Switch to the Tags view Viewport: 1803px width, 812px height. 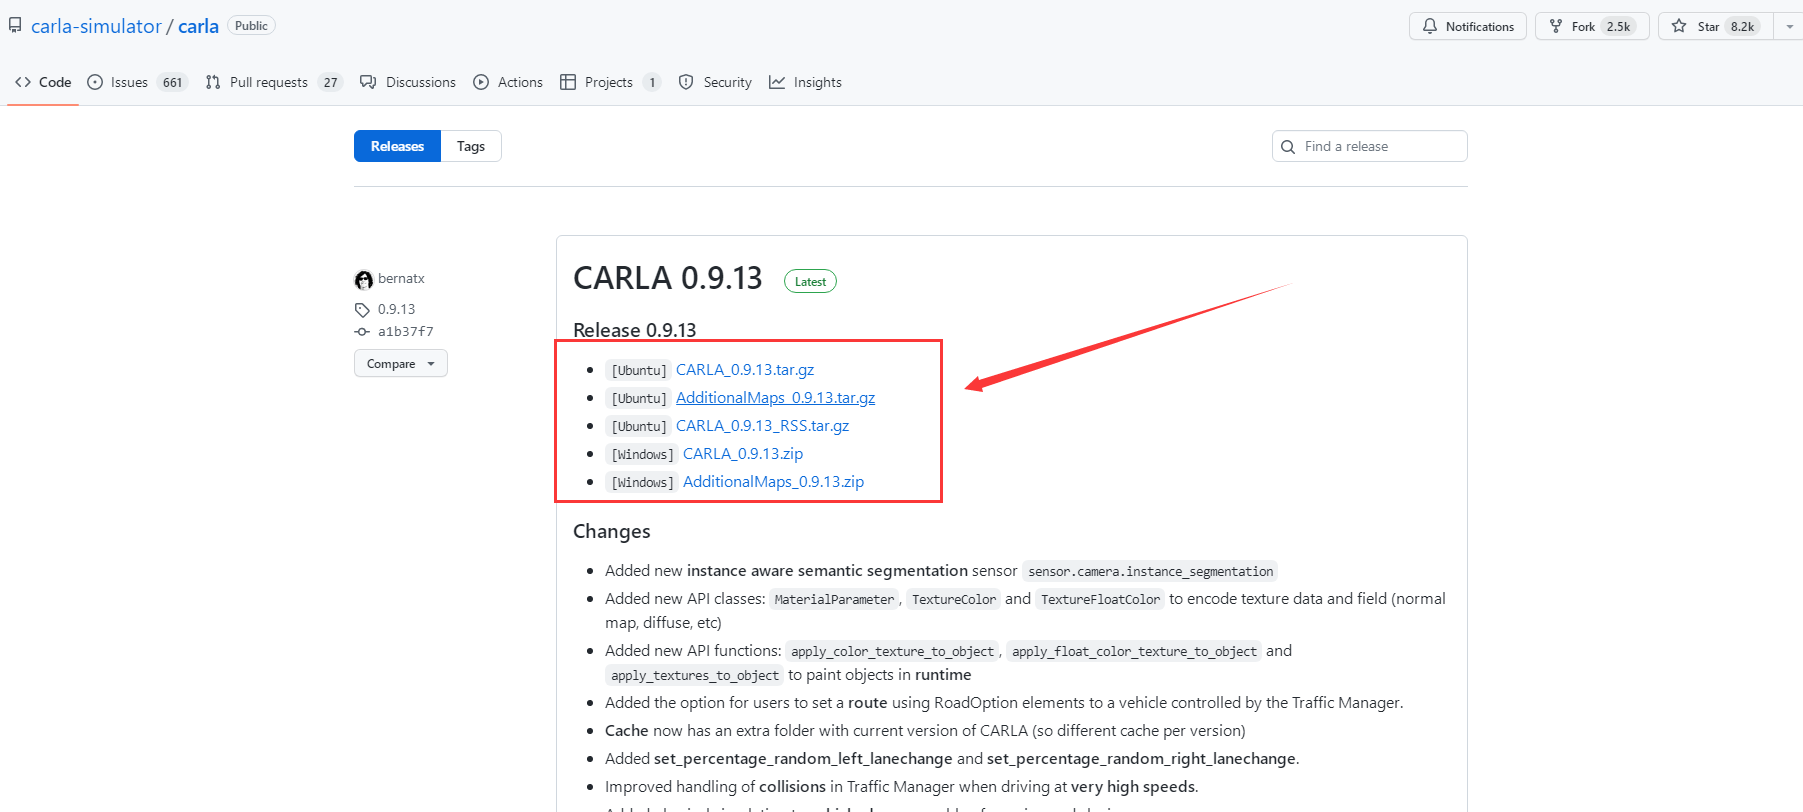pyautogui.click(x=471, y=146)
